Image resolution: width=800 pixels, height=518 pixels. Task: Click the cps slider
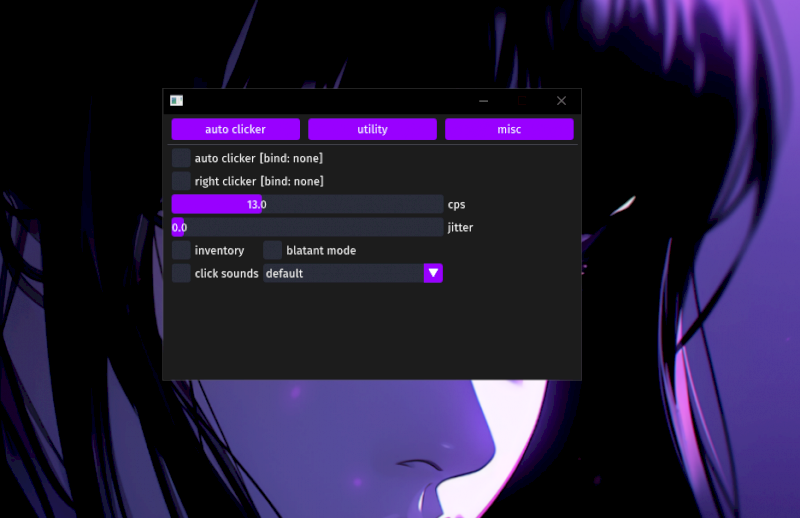pos(307,204)
